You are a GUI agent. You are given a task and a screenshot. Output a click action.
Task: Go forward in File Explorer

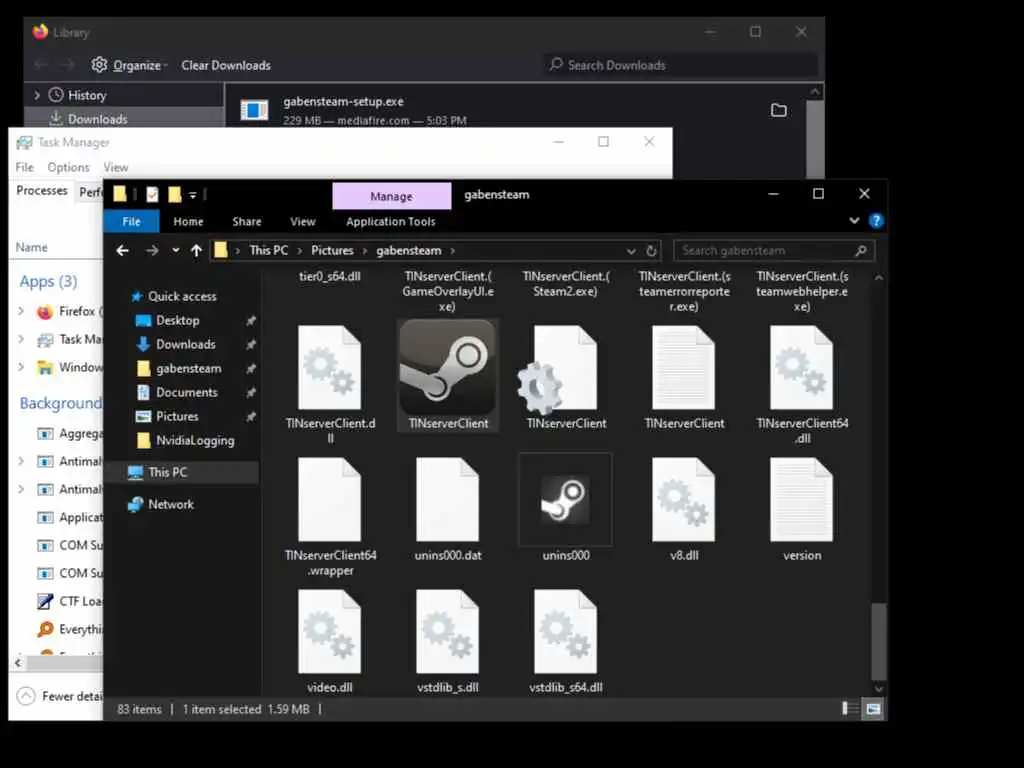pyautogui.click(x=152, y=250)
